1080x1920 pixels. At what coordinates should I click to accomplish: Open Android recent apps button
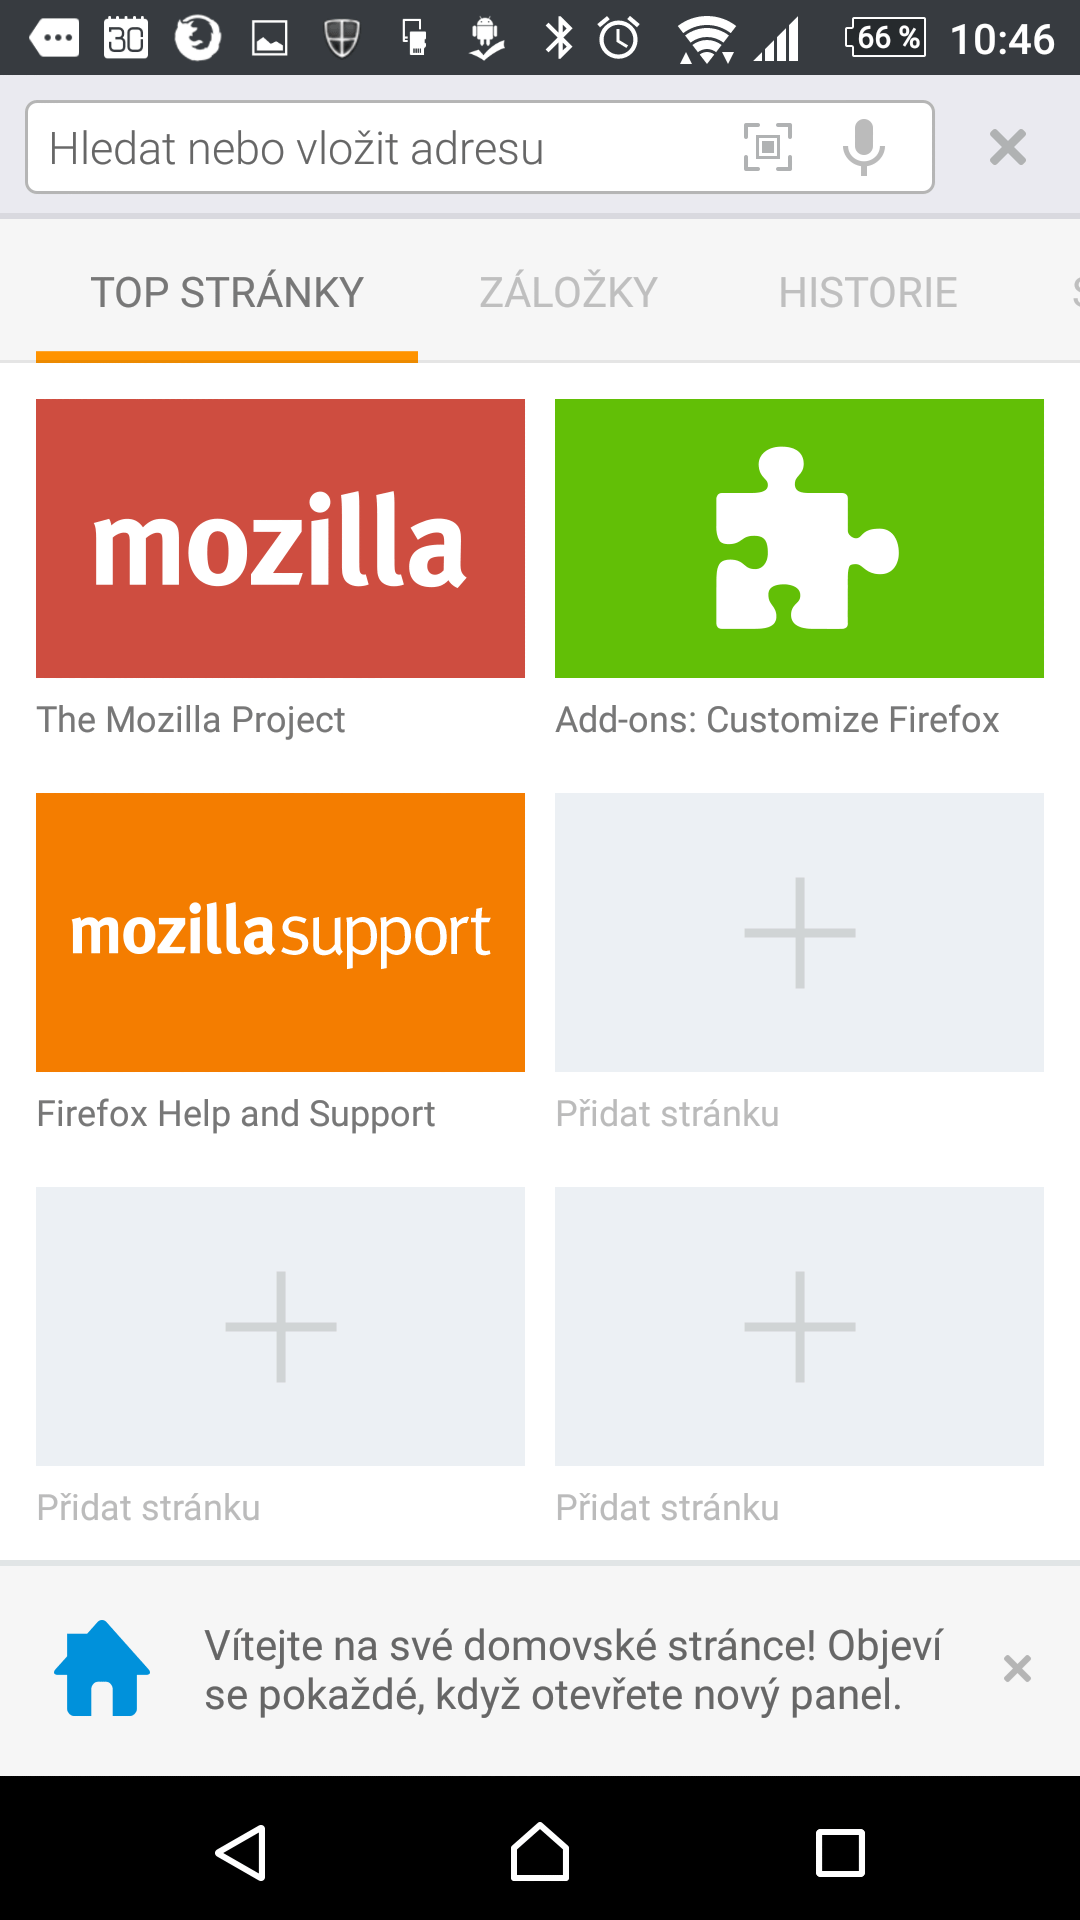click(x=840, y=1853)
